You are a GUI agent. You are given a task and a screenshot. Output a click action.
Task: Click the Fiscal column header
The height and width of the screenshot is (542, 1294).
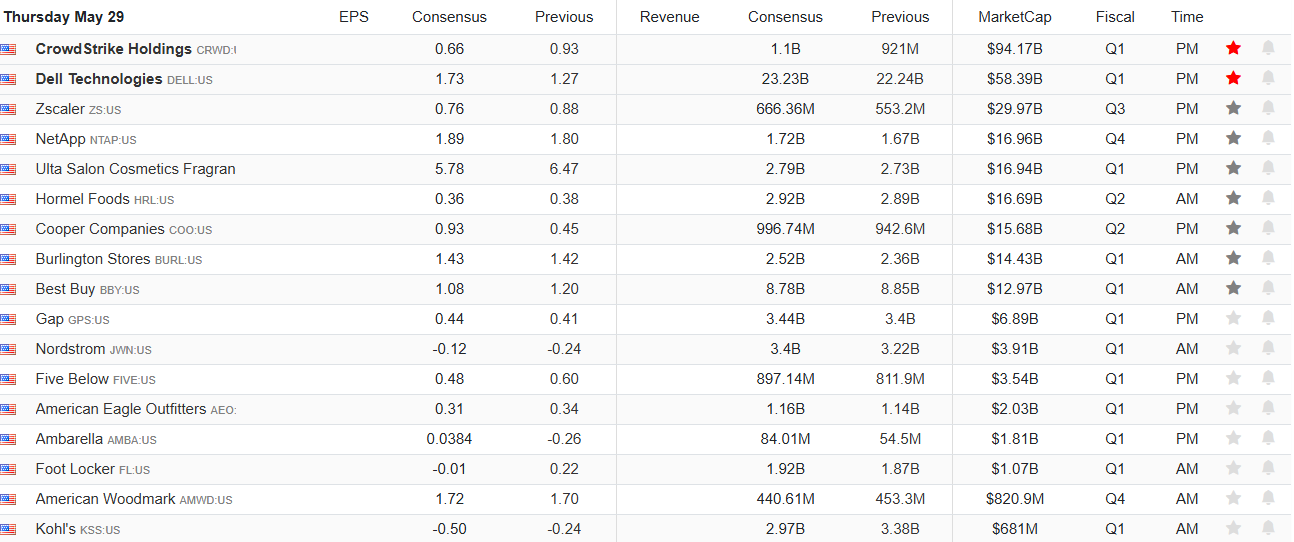[x=1115, y=17]
